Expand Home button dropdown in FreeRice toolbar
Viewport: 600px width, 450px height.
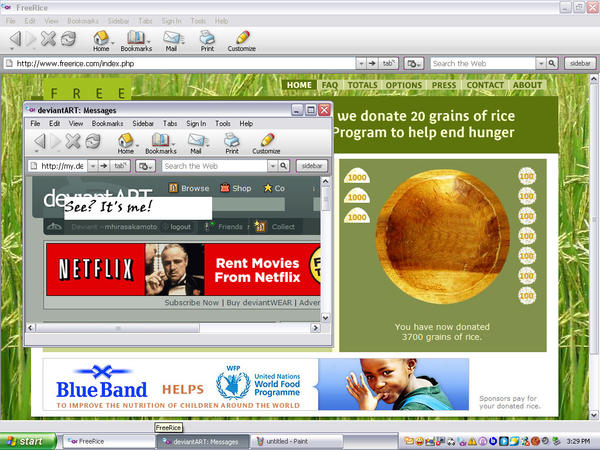(x=113, y=42)
